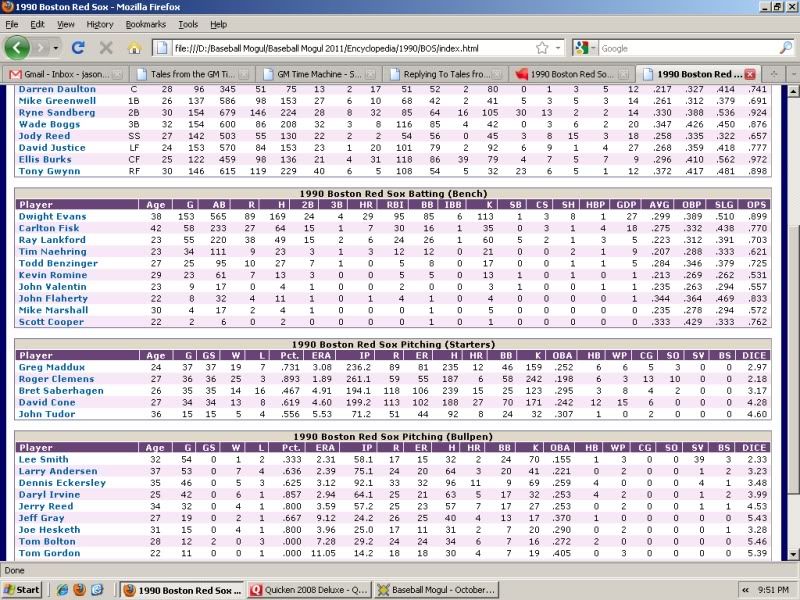Open the File menu
800x600 pixels.
12,24
